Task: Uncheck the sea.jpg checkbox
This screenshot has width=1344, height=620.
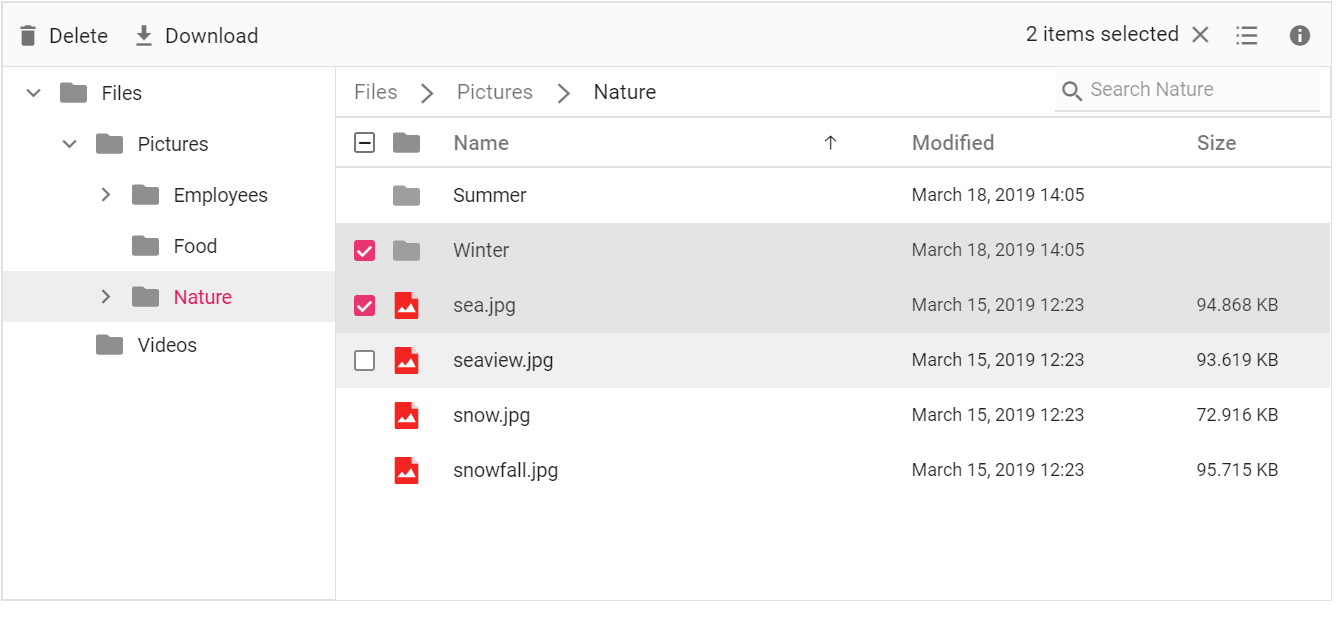Action: pyautogui.click(x=365, y=305)
